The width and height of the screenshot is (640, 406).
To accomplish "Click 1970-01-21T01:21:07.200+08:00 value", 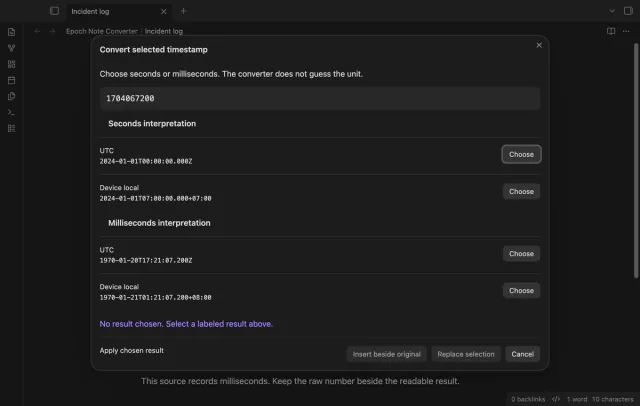I will pyautogui.click(x=156, y=297).
